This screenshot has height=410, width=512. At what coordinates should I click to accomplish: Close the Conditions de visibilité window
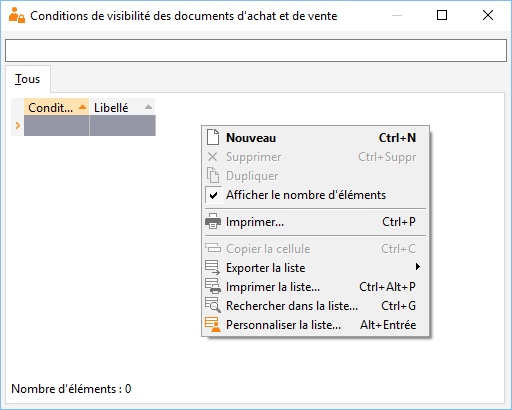click(488, 15)
